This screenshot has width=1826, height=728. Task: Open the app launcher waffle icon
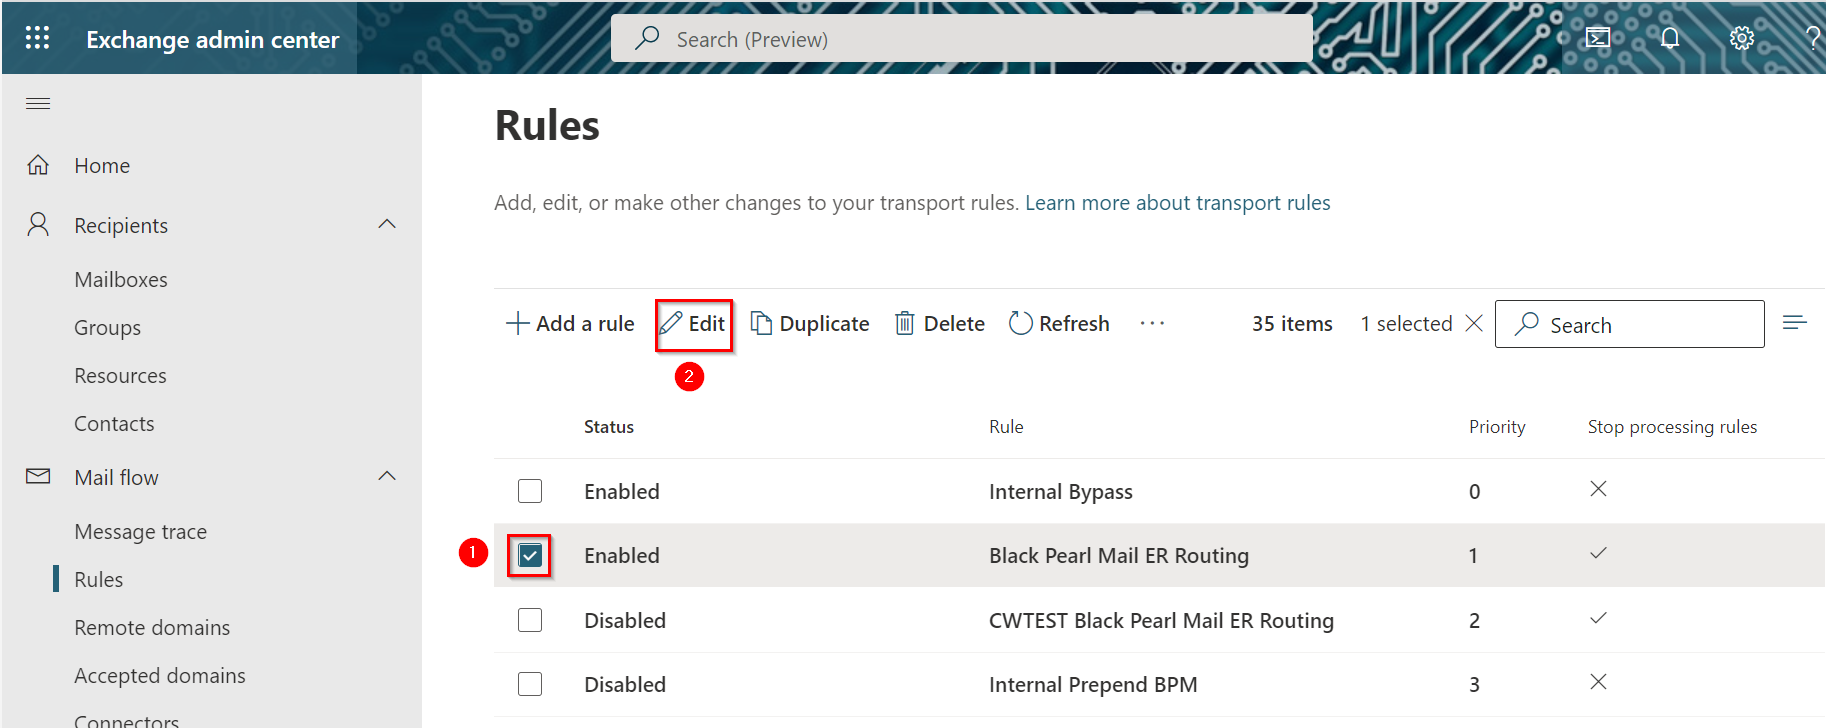point(37,38)
